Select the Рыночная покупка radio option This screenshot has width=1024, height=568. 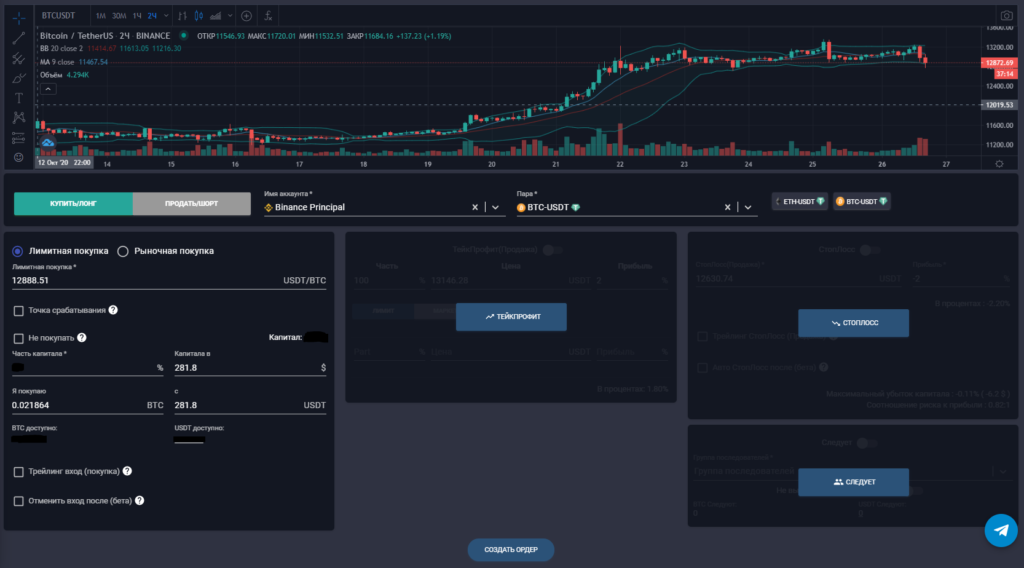123,251
